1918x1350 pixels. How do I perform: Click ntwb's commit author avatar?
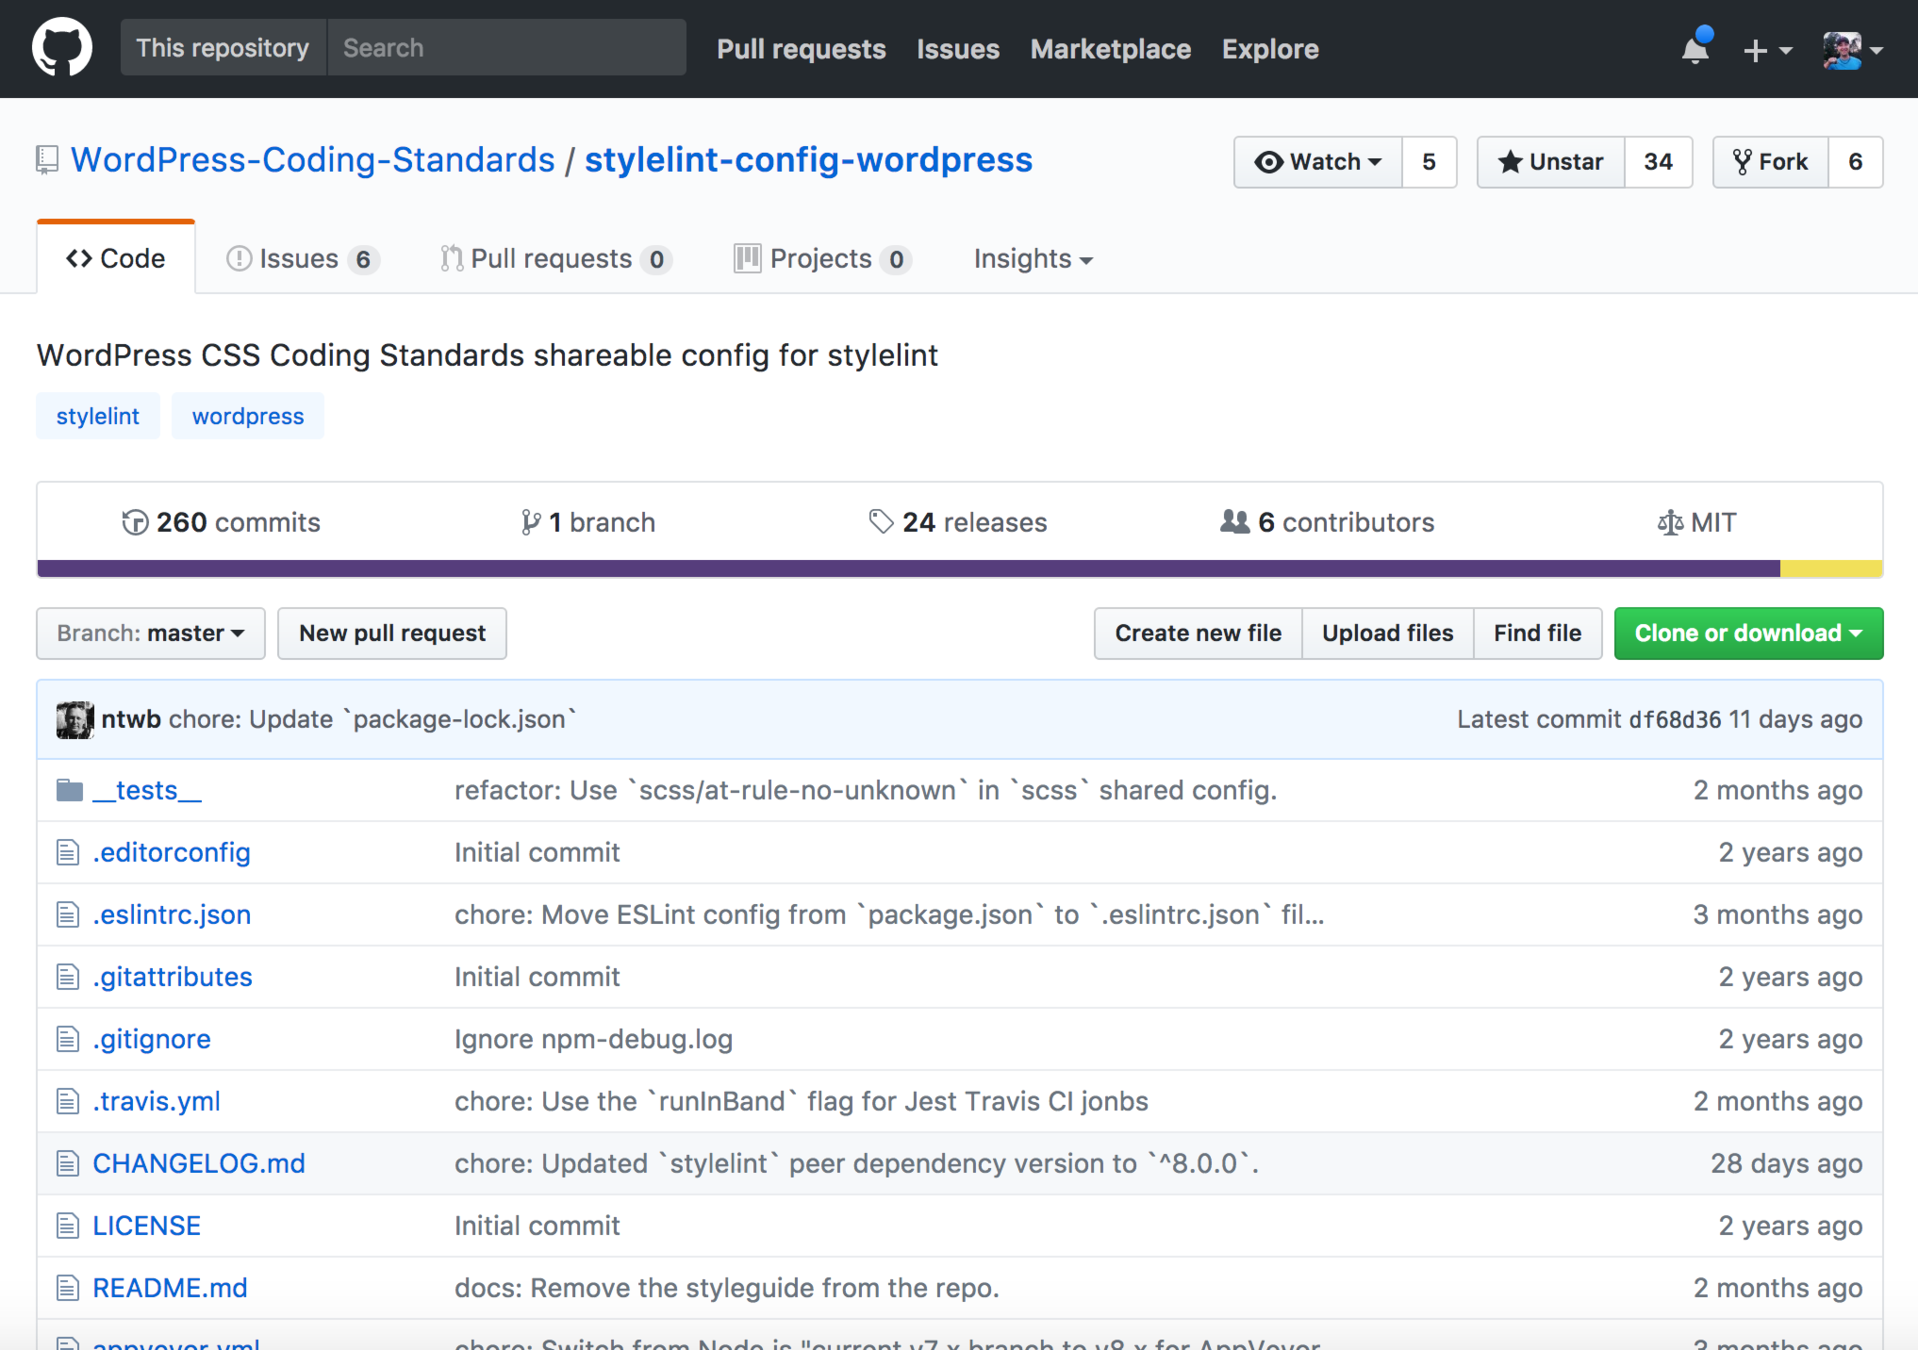pyautogui.click(x=74, y=719)
